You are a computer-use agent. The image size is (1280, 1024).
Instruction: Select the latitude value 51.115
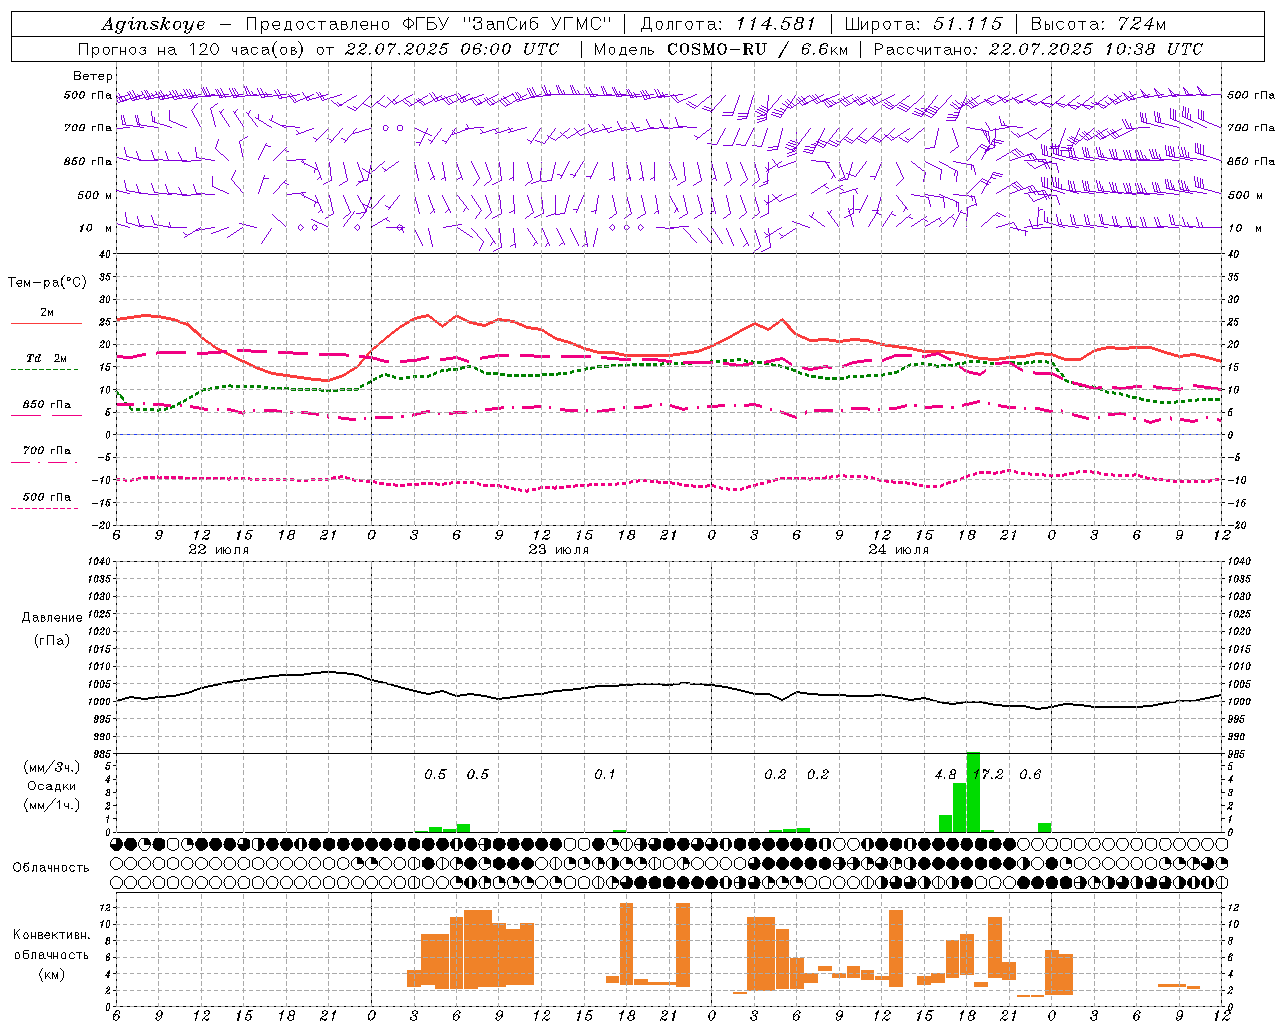(967, 24)
